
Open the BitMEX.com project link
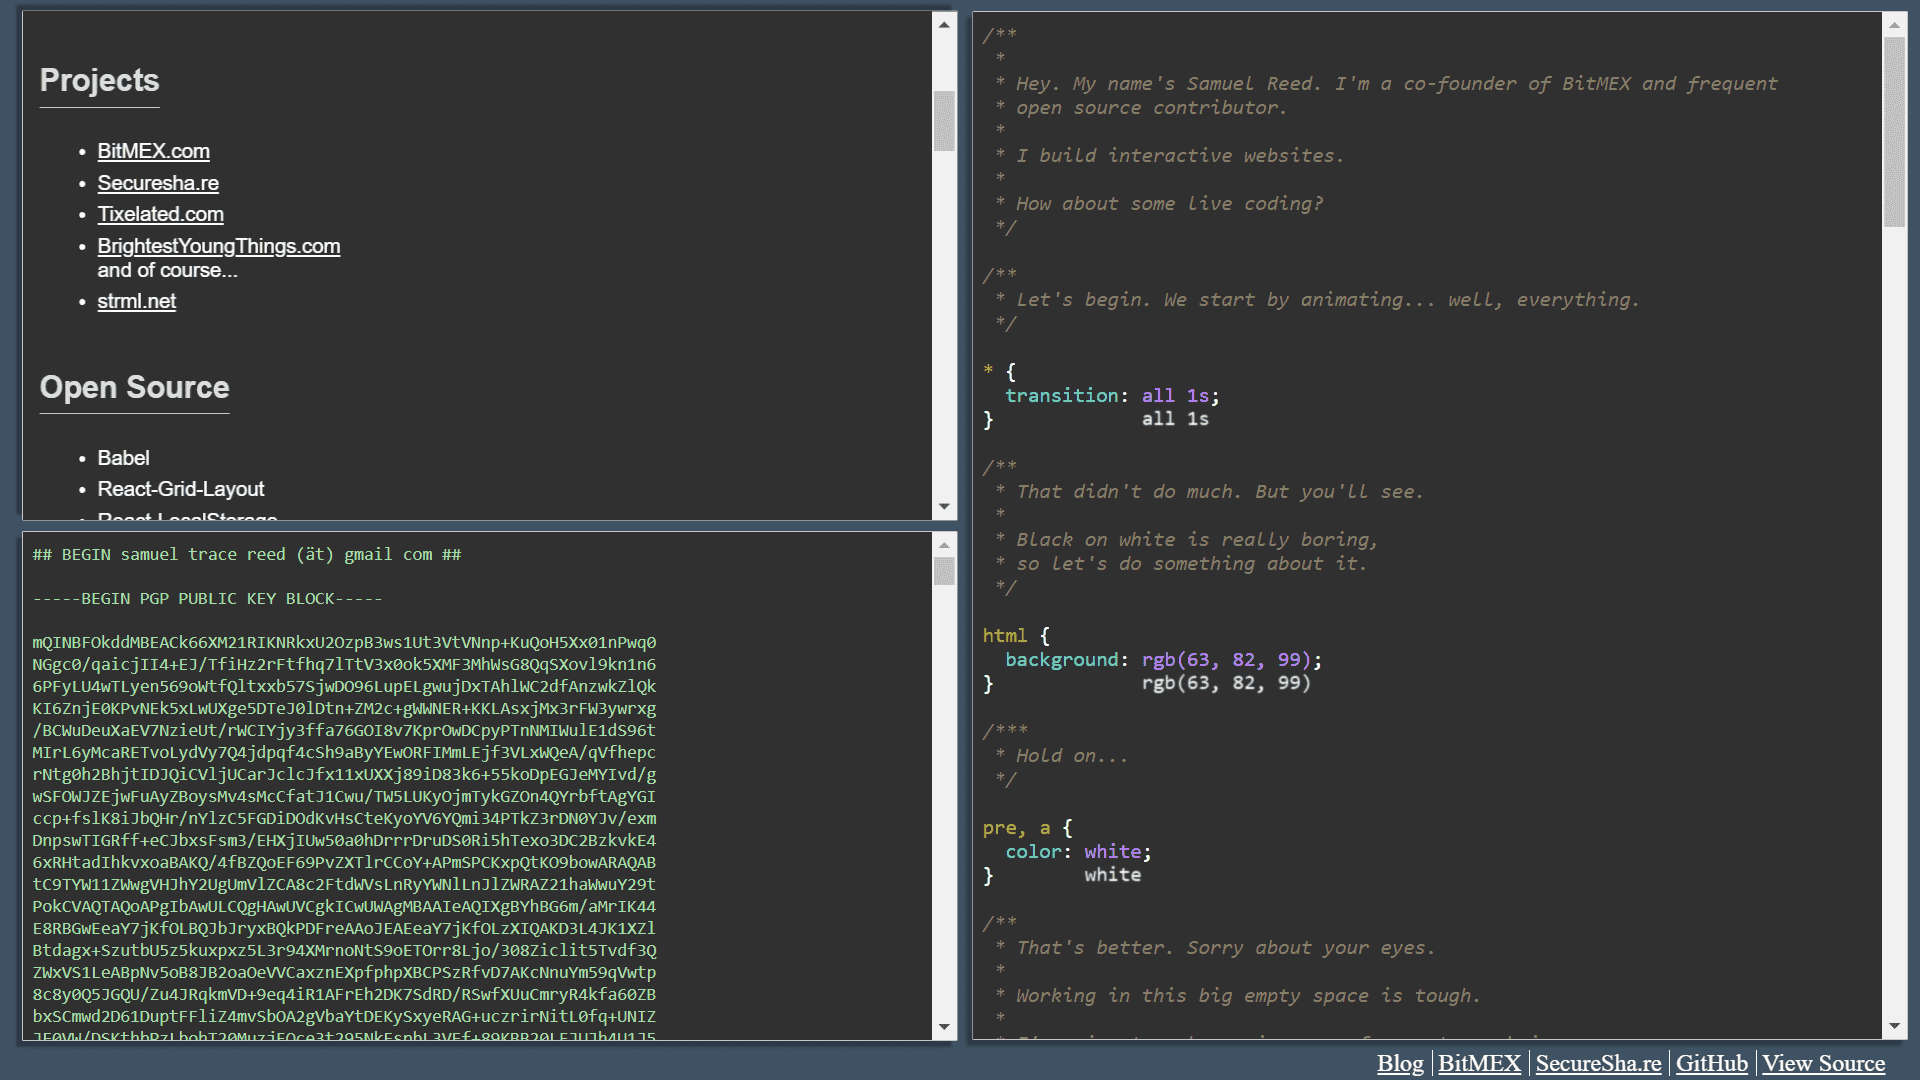pos(153,151)
